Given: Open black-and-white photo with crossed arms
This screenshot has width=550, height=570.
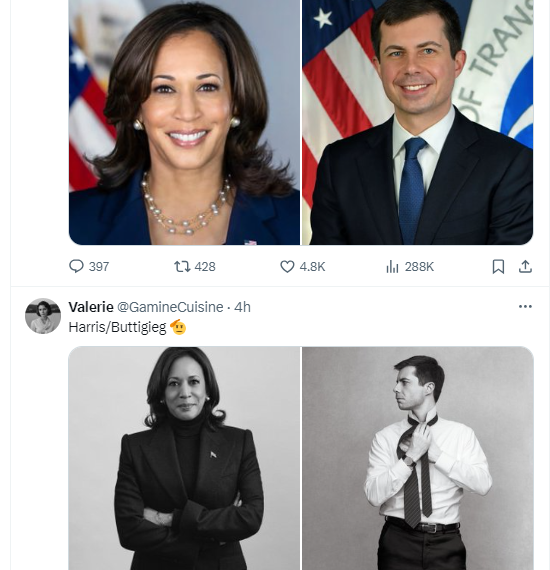Looking at the screenshot, I should pos(184,458).
